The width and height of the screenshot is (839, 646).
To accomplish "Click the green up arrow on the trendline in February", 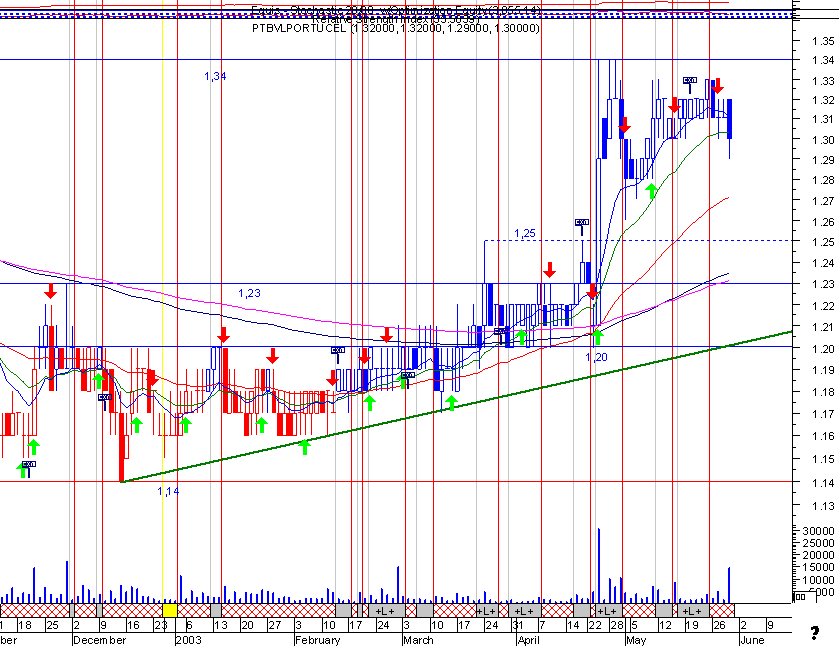I will (304, 447).
